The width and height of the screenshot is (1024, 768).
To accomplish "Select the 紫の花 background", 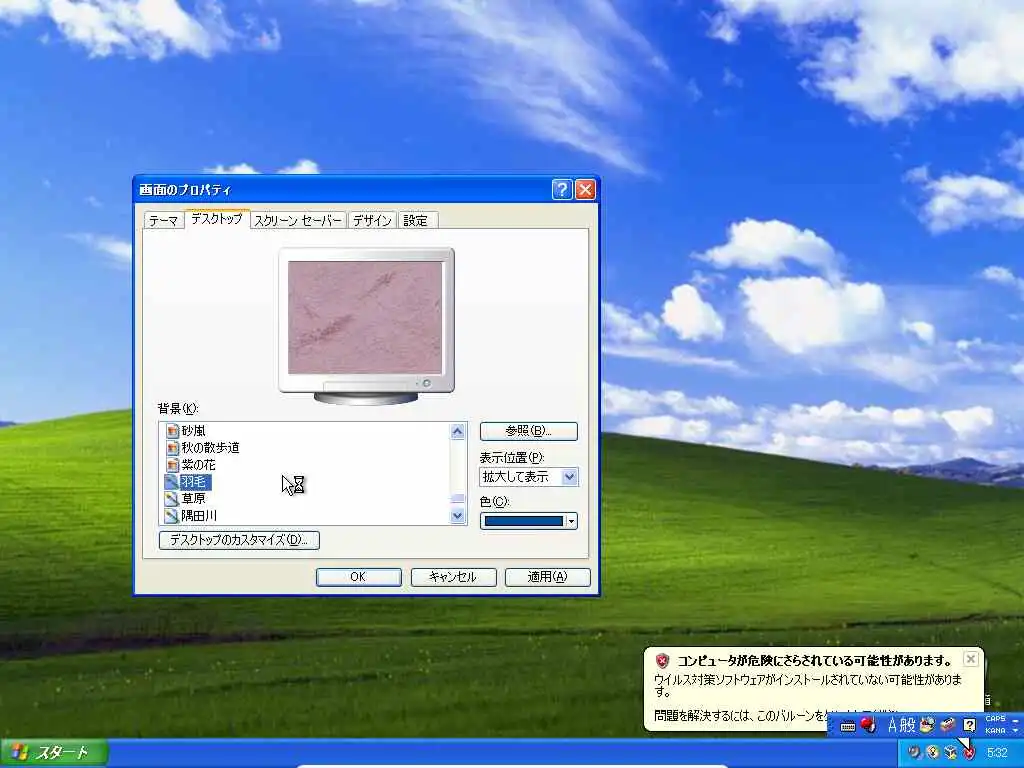I will click(199, 465).
